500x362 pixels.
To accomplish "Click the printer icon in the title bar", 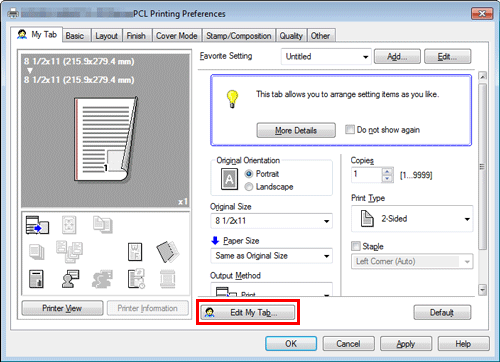I will pos(13,13).
